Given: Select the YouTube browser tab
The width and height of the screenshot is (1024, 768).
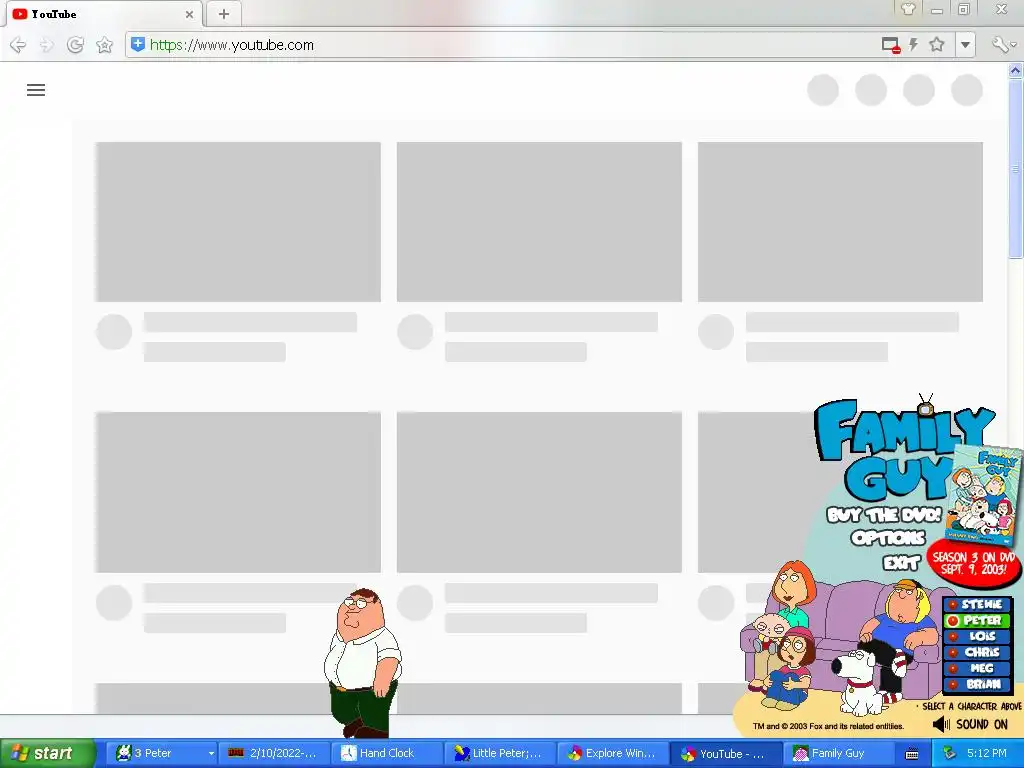Looking at the screenshot, I should coord(103,14).
